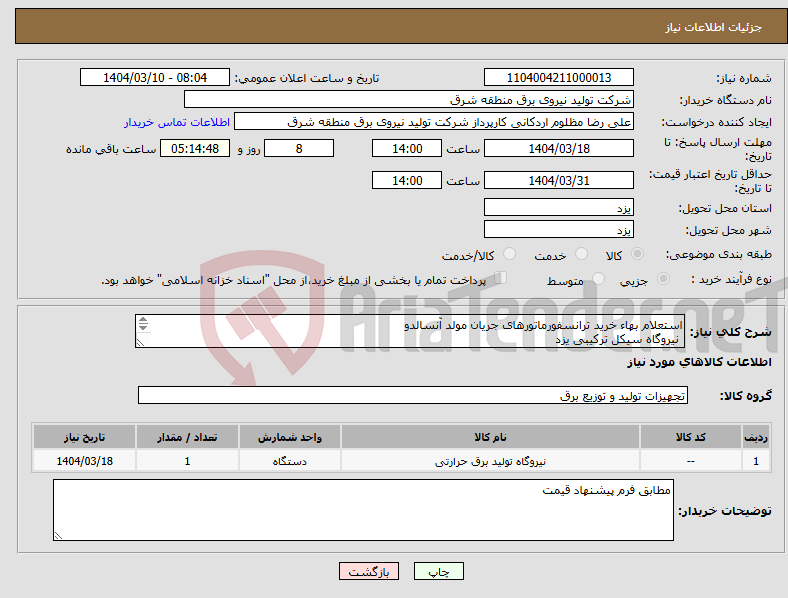The height and width of the screenshot is (598, 788).
Task: Click the نام کالا column header
Action: [x=490, y=437]
